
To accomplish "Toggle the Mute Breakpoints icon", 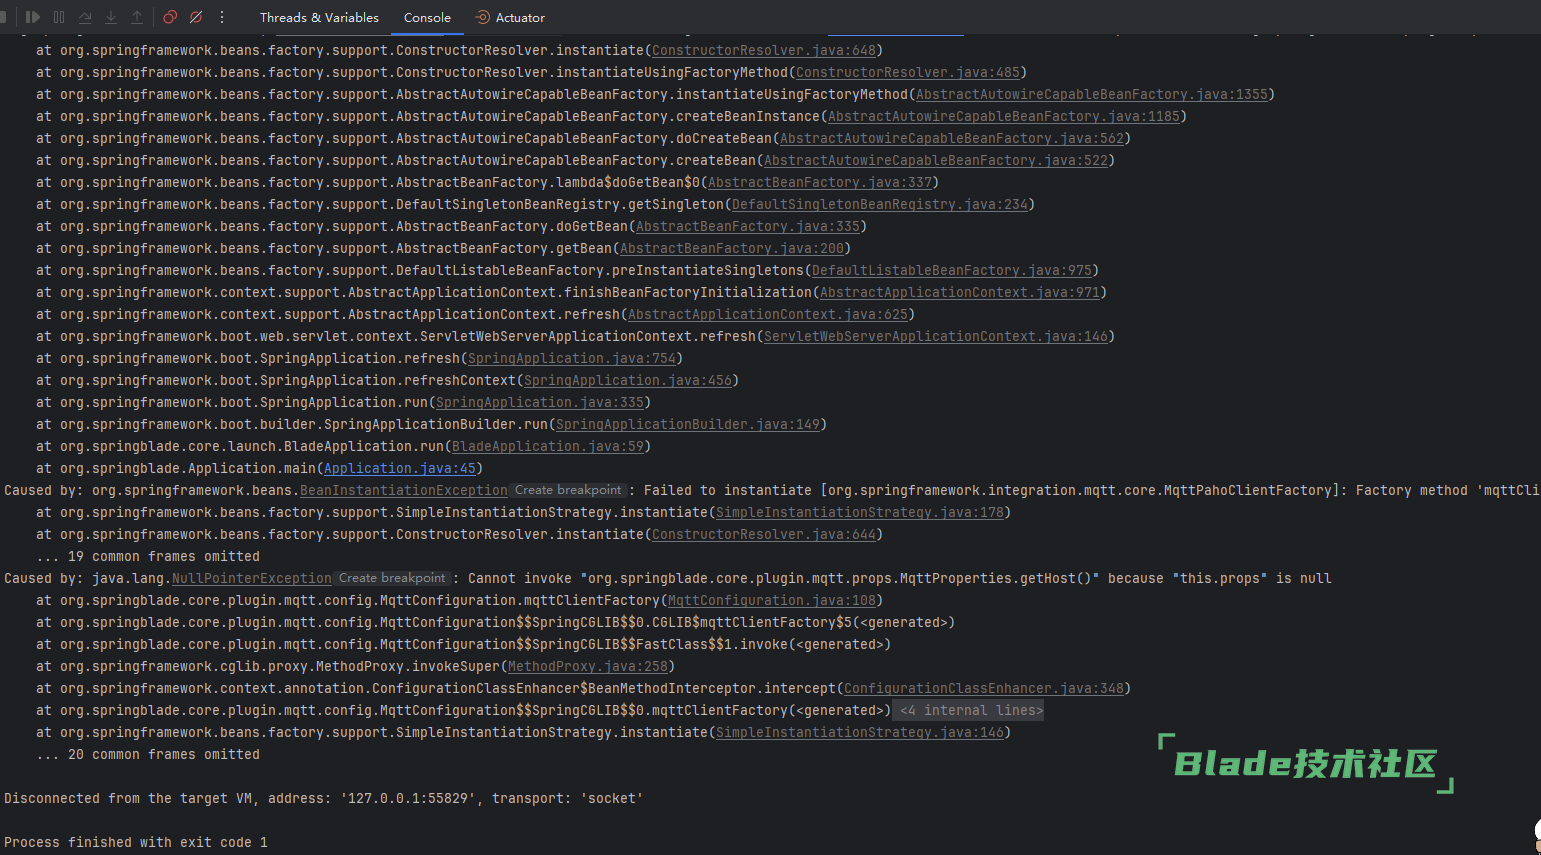I will [x=196, y=17].
